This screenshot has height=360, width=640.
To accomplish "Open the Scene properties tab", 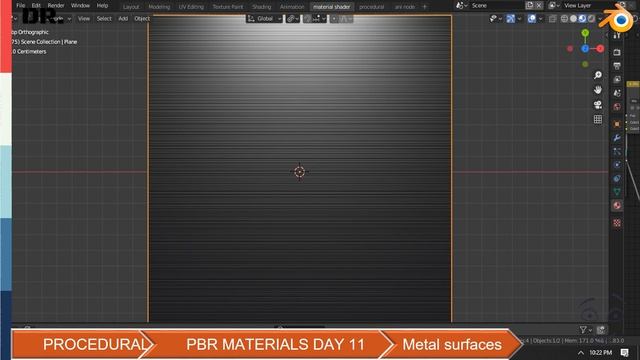I will click(x=617, y=93).
